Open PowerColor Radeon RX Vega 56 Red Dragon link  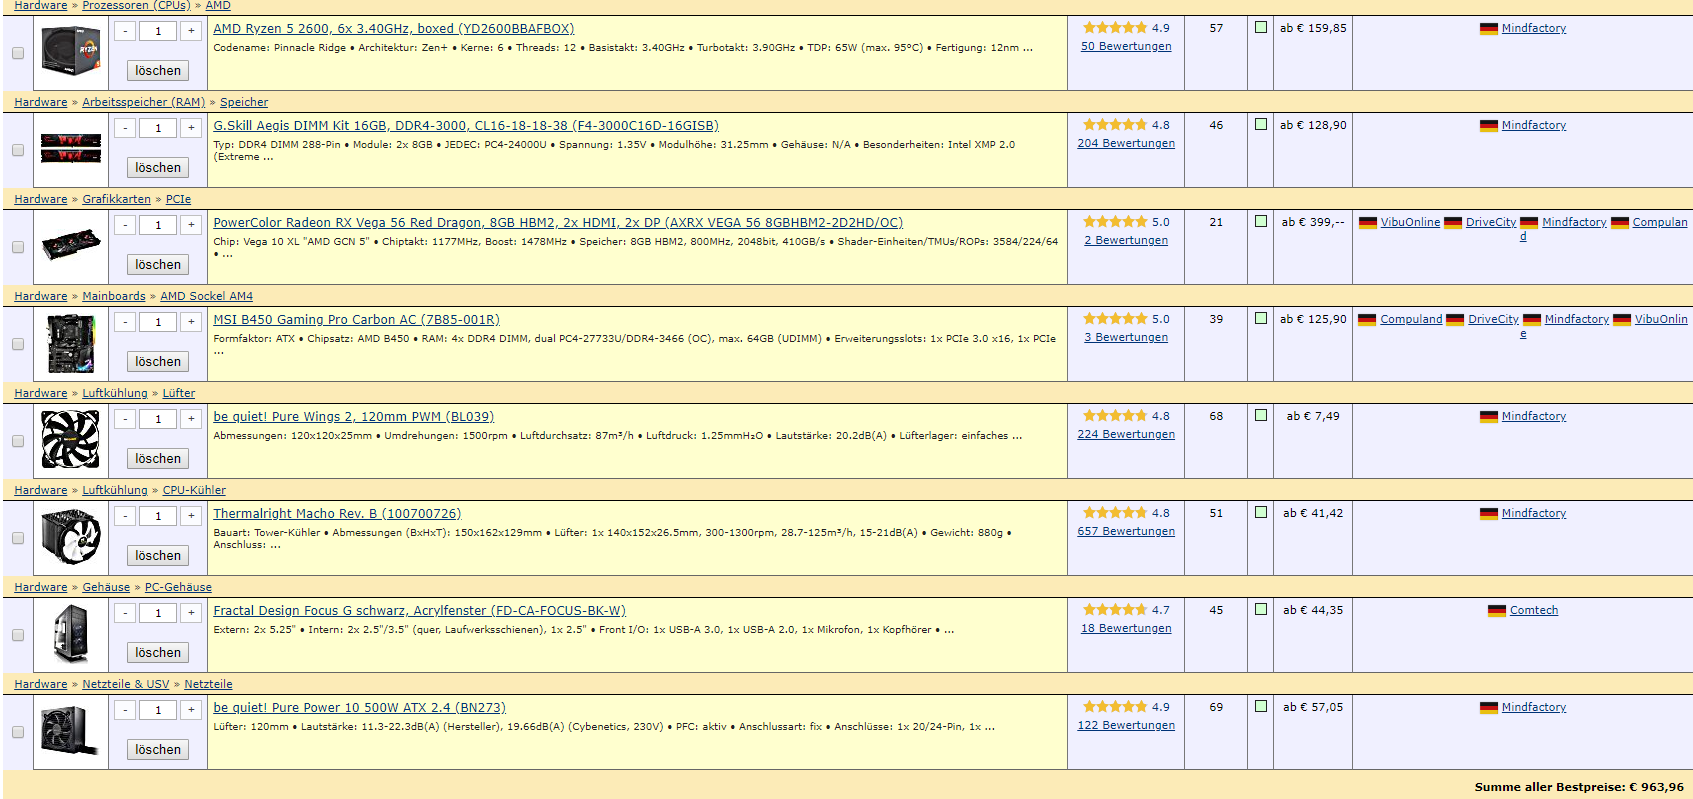coord(558,223)
